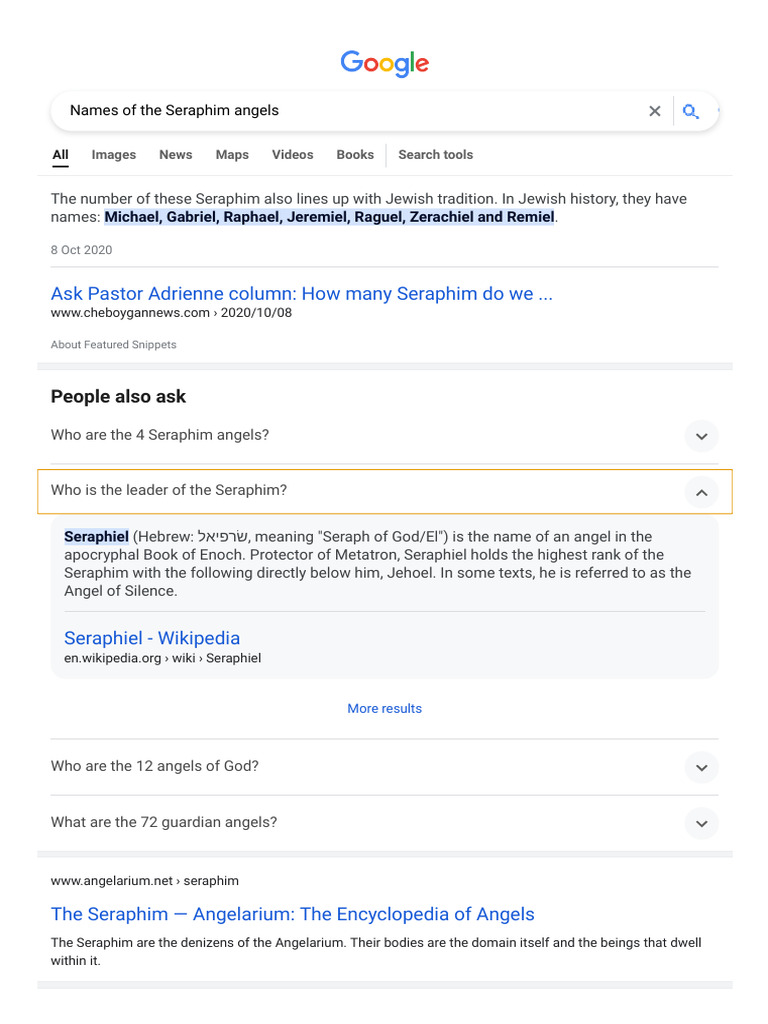Open The Seraphim — Angelarium result
This screenshot has height=1024, width=768.
click(x=292, y=914)
